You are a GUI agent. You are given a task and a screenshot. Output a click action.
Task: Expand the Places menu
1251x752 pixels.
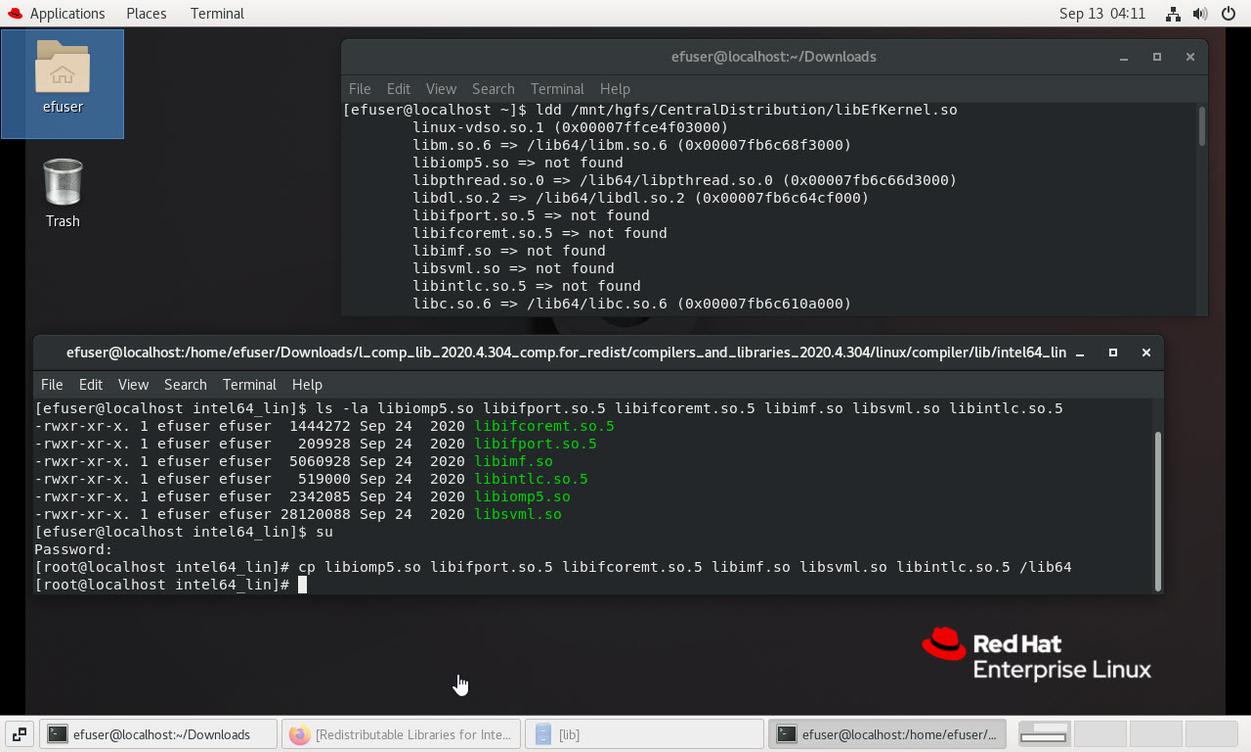click(x=146, y=13)
